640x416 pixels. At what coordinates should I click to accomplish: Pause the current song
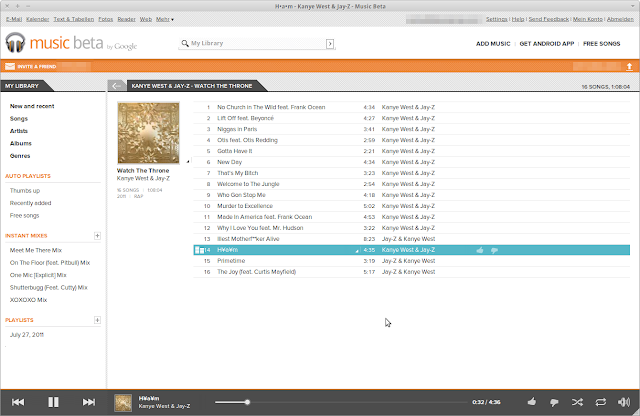click(x=53, y=402)
